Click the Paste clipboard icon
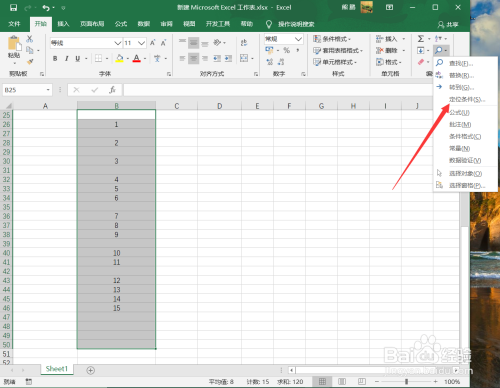500x388 pixels. pos(14,44)
